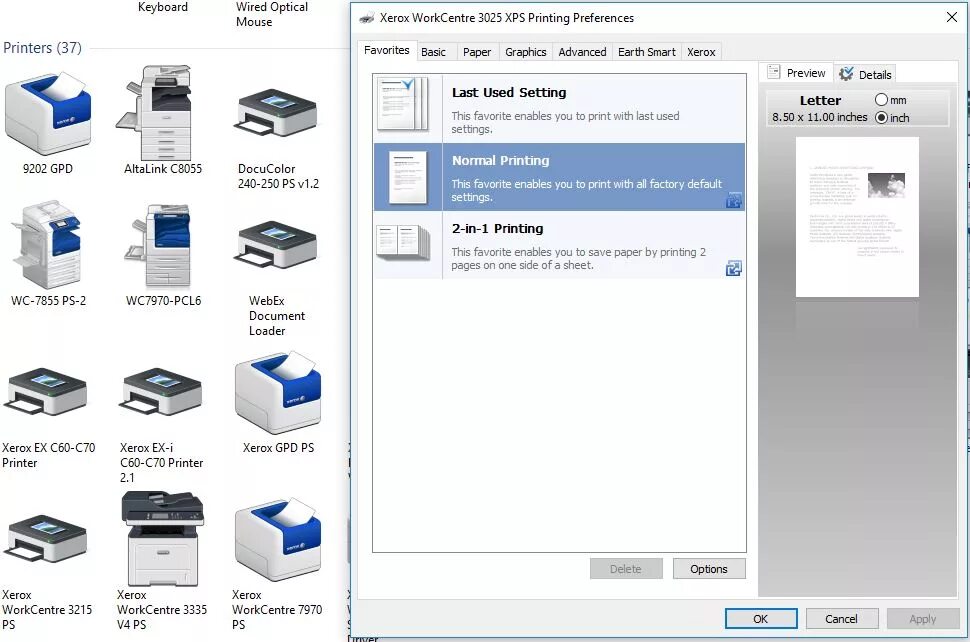The image size is (970, 642).
Task: Click the Options button
Action: coord(709,568)
